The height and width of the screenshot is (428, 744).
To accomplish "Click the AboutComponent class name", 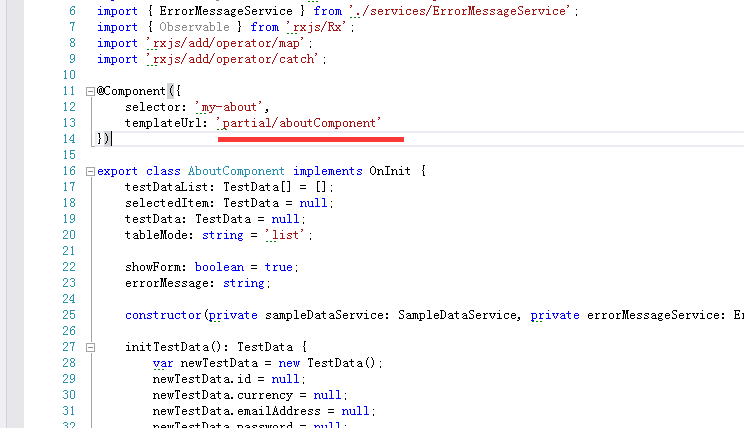I will click(x=236, y=171).
